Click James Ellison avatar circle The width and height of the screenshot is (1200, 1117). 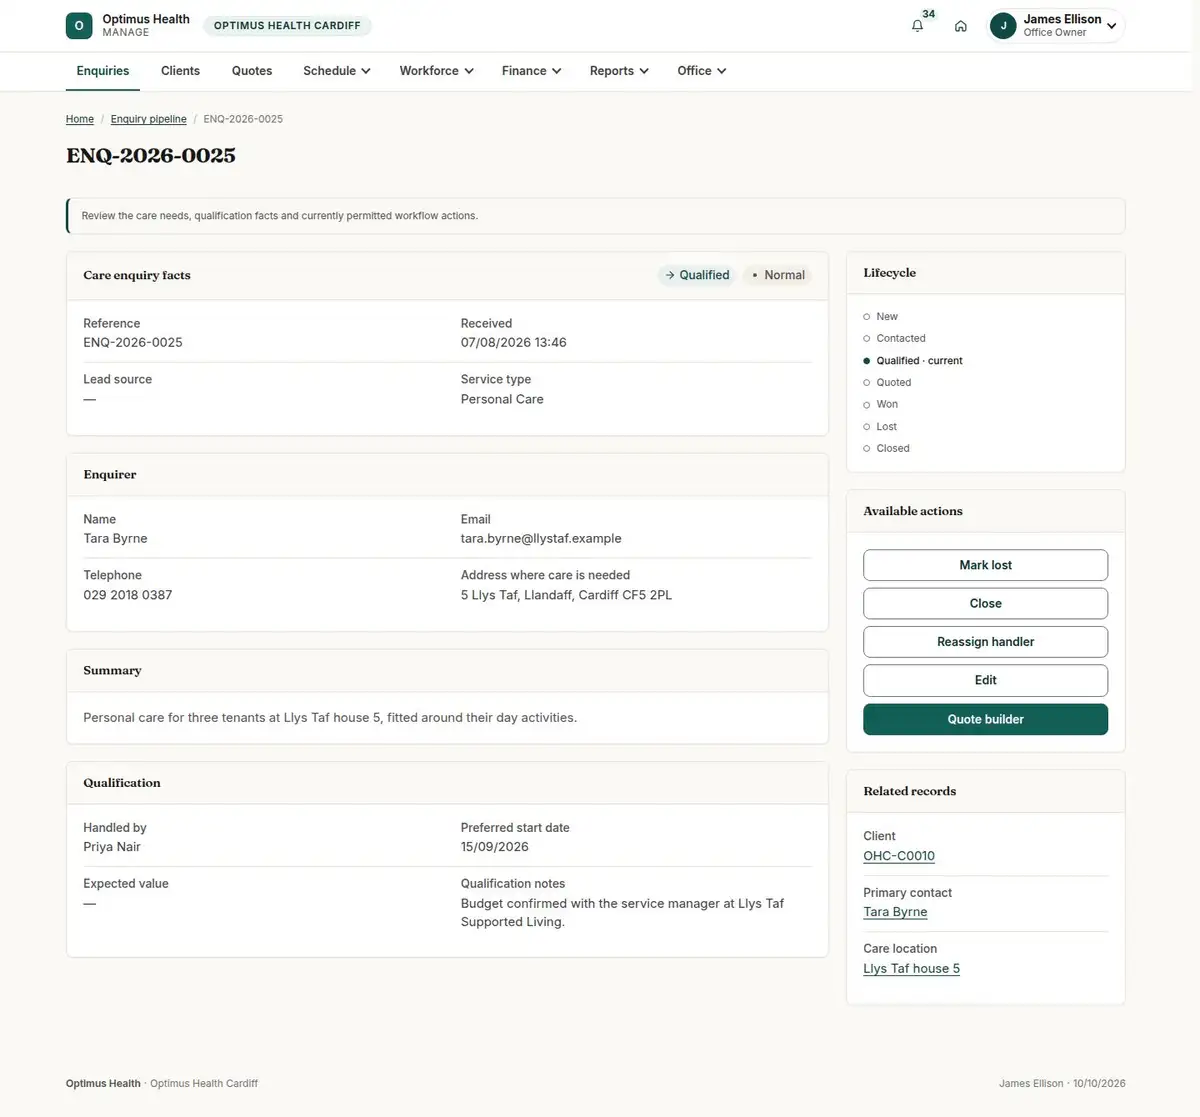pyautogui.click(x=1003, y=26)
